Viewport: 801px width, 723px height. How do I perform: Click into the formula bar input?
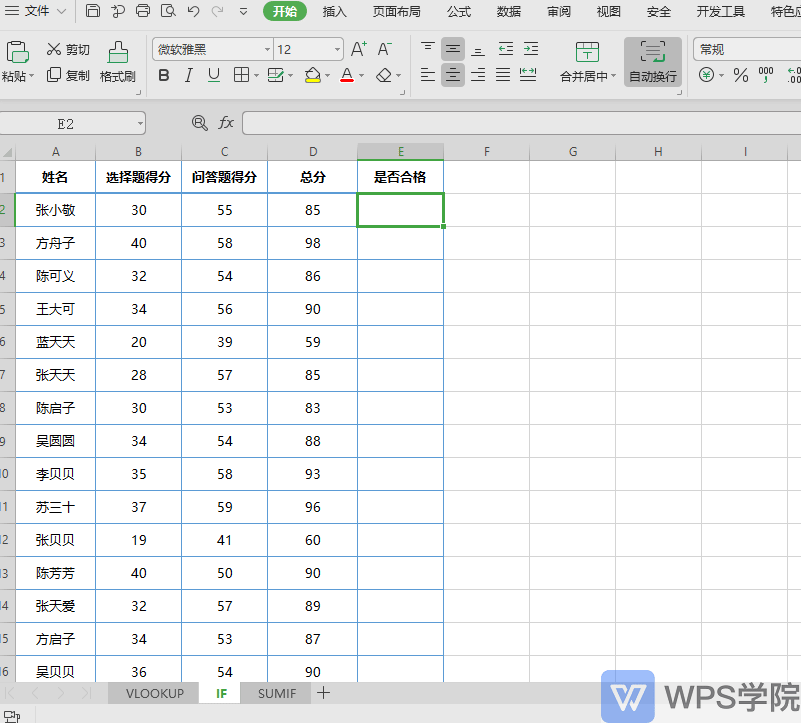[x=521, y=123]
